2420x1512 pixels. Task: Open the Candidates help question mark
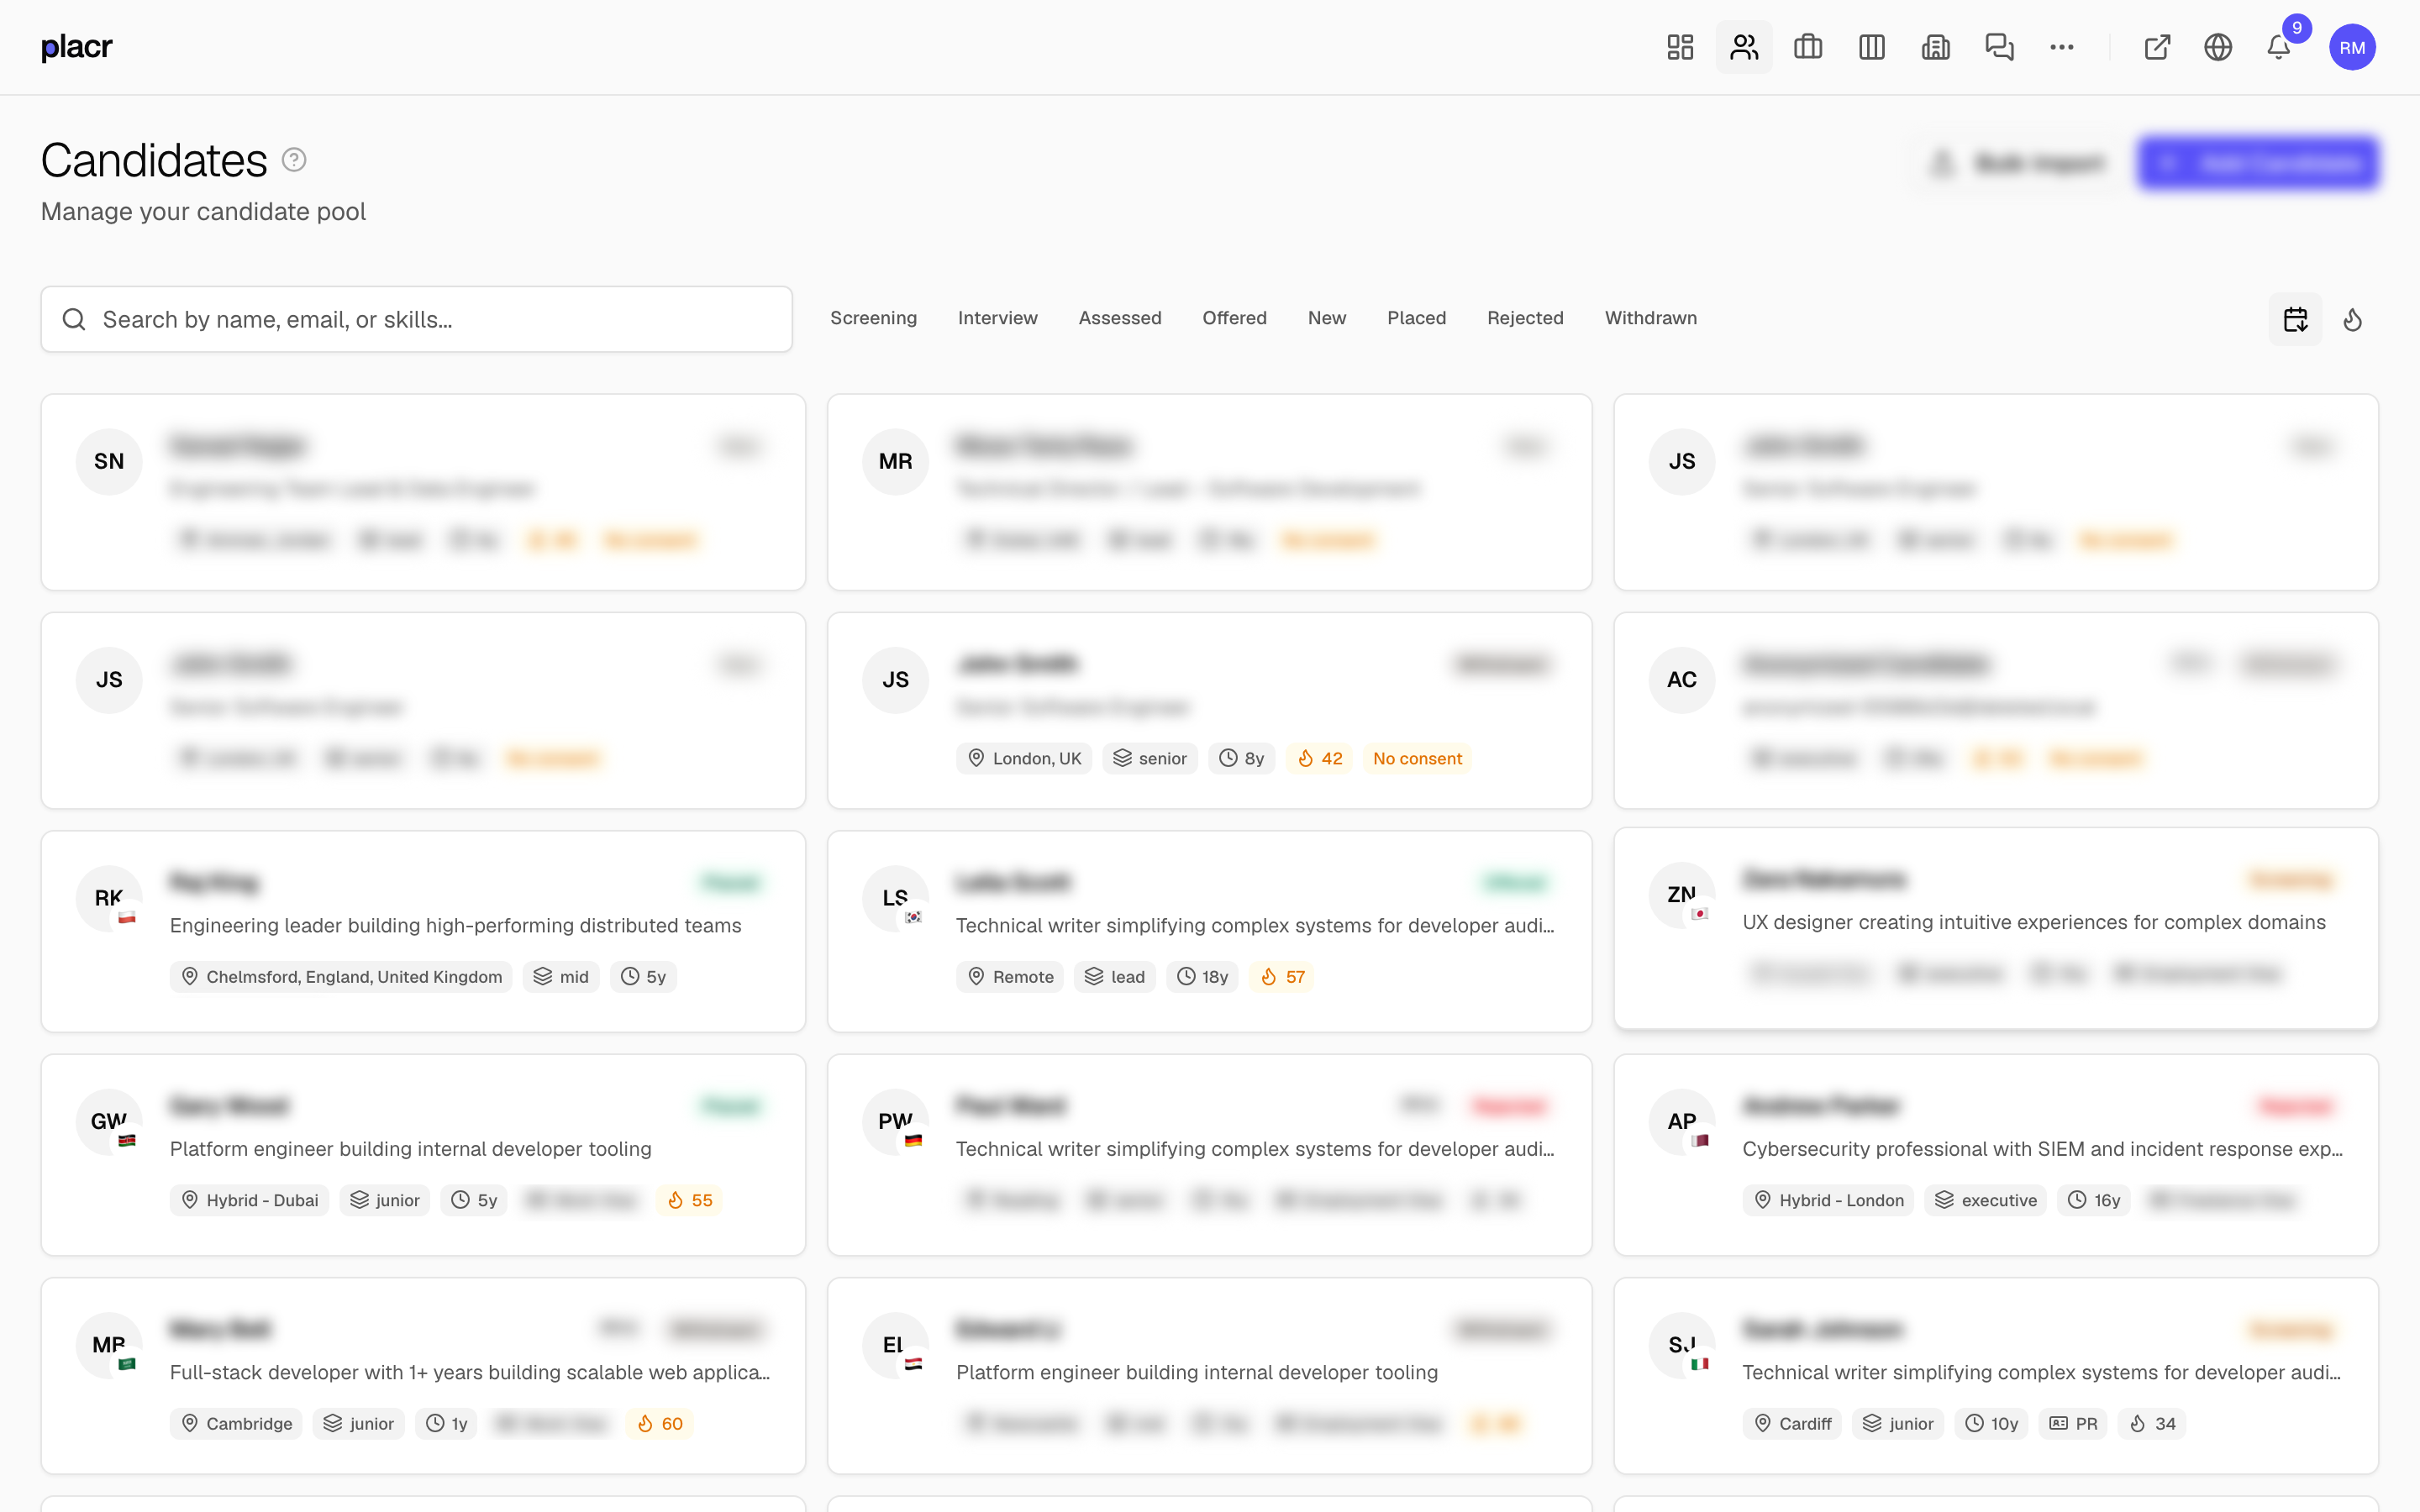[x=293, y=160]
